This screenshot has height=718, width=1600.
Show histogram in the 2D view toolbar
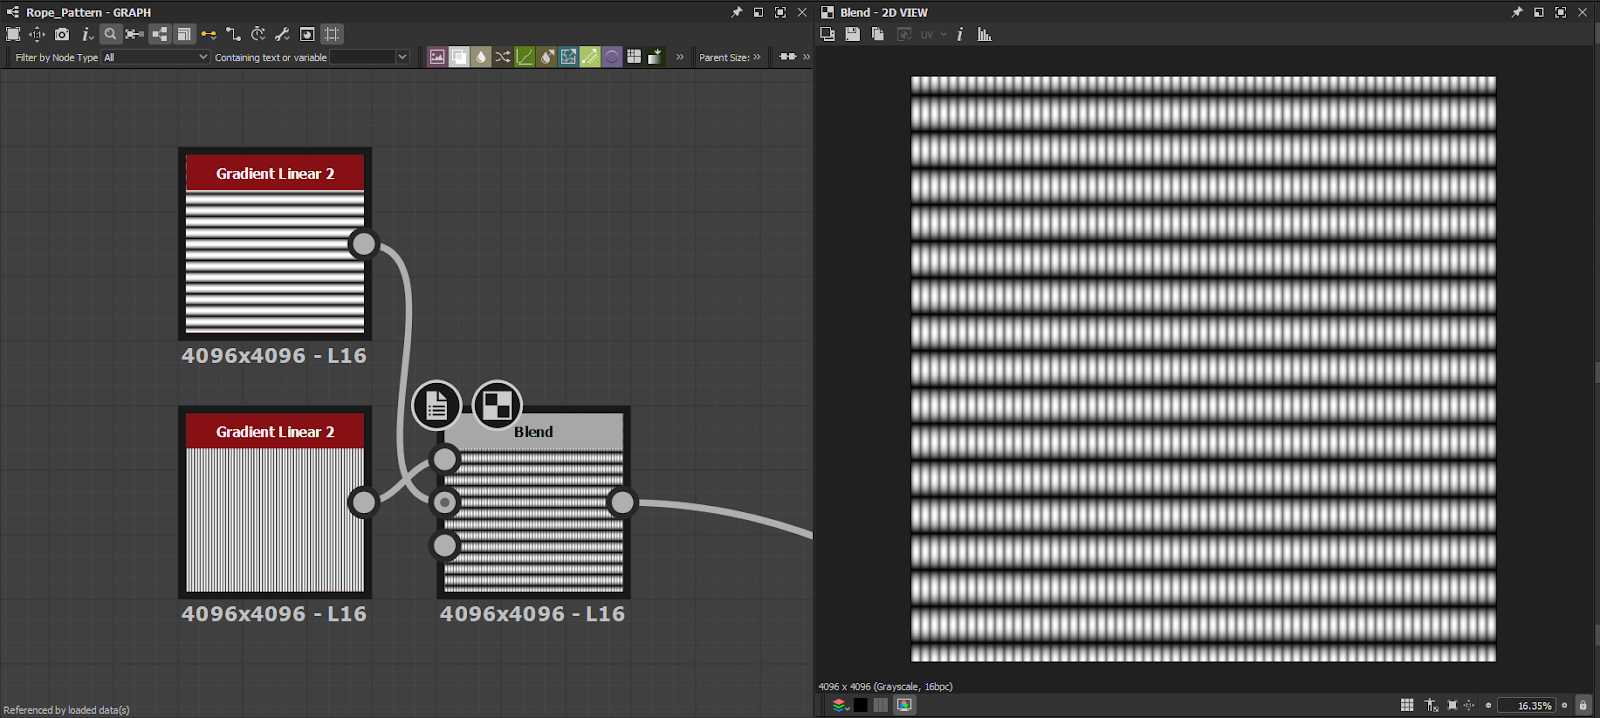click(x=984, y=34)
